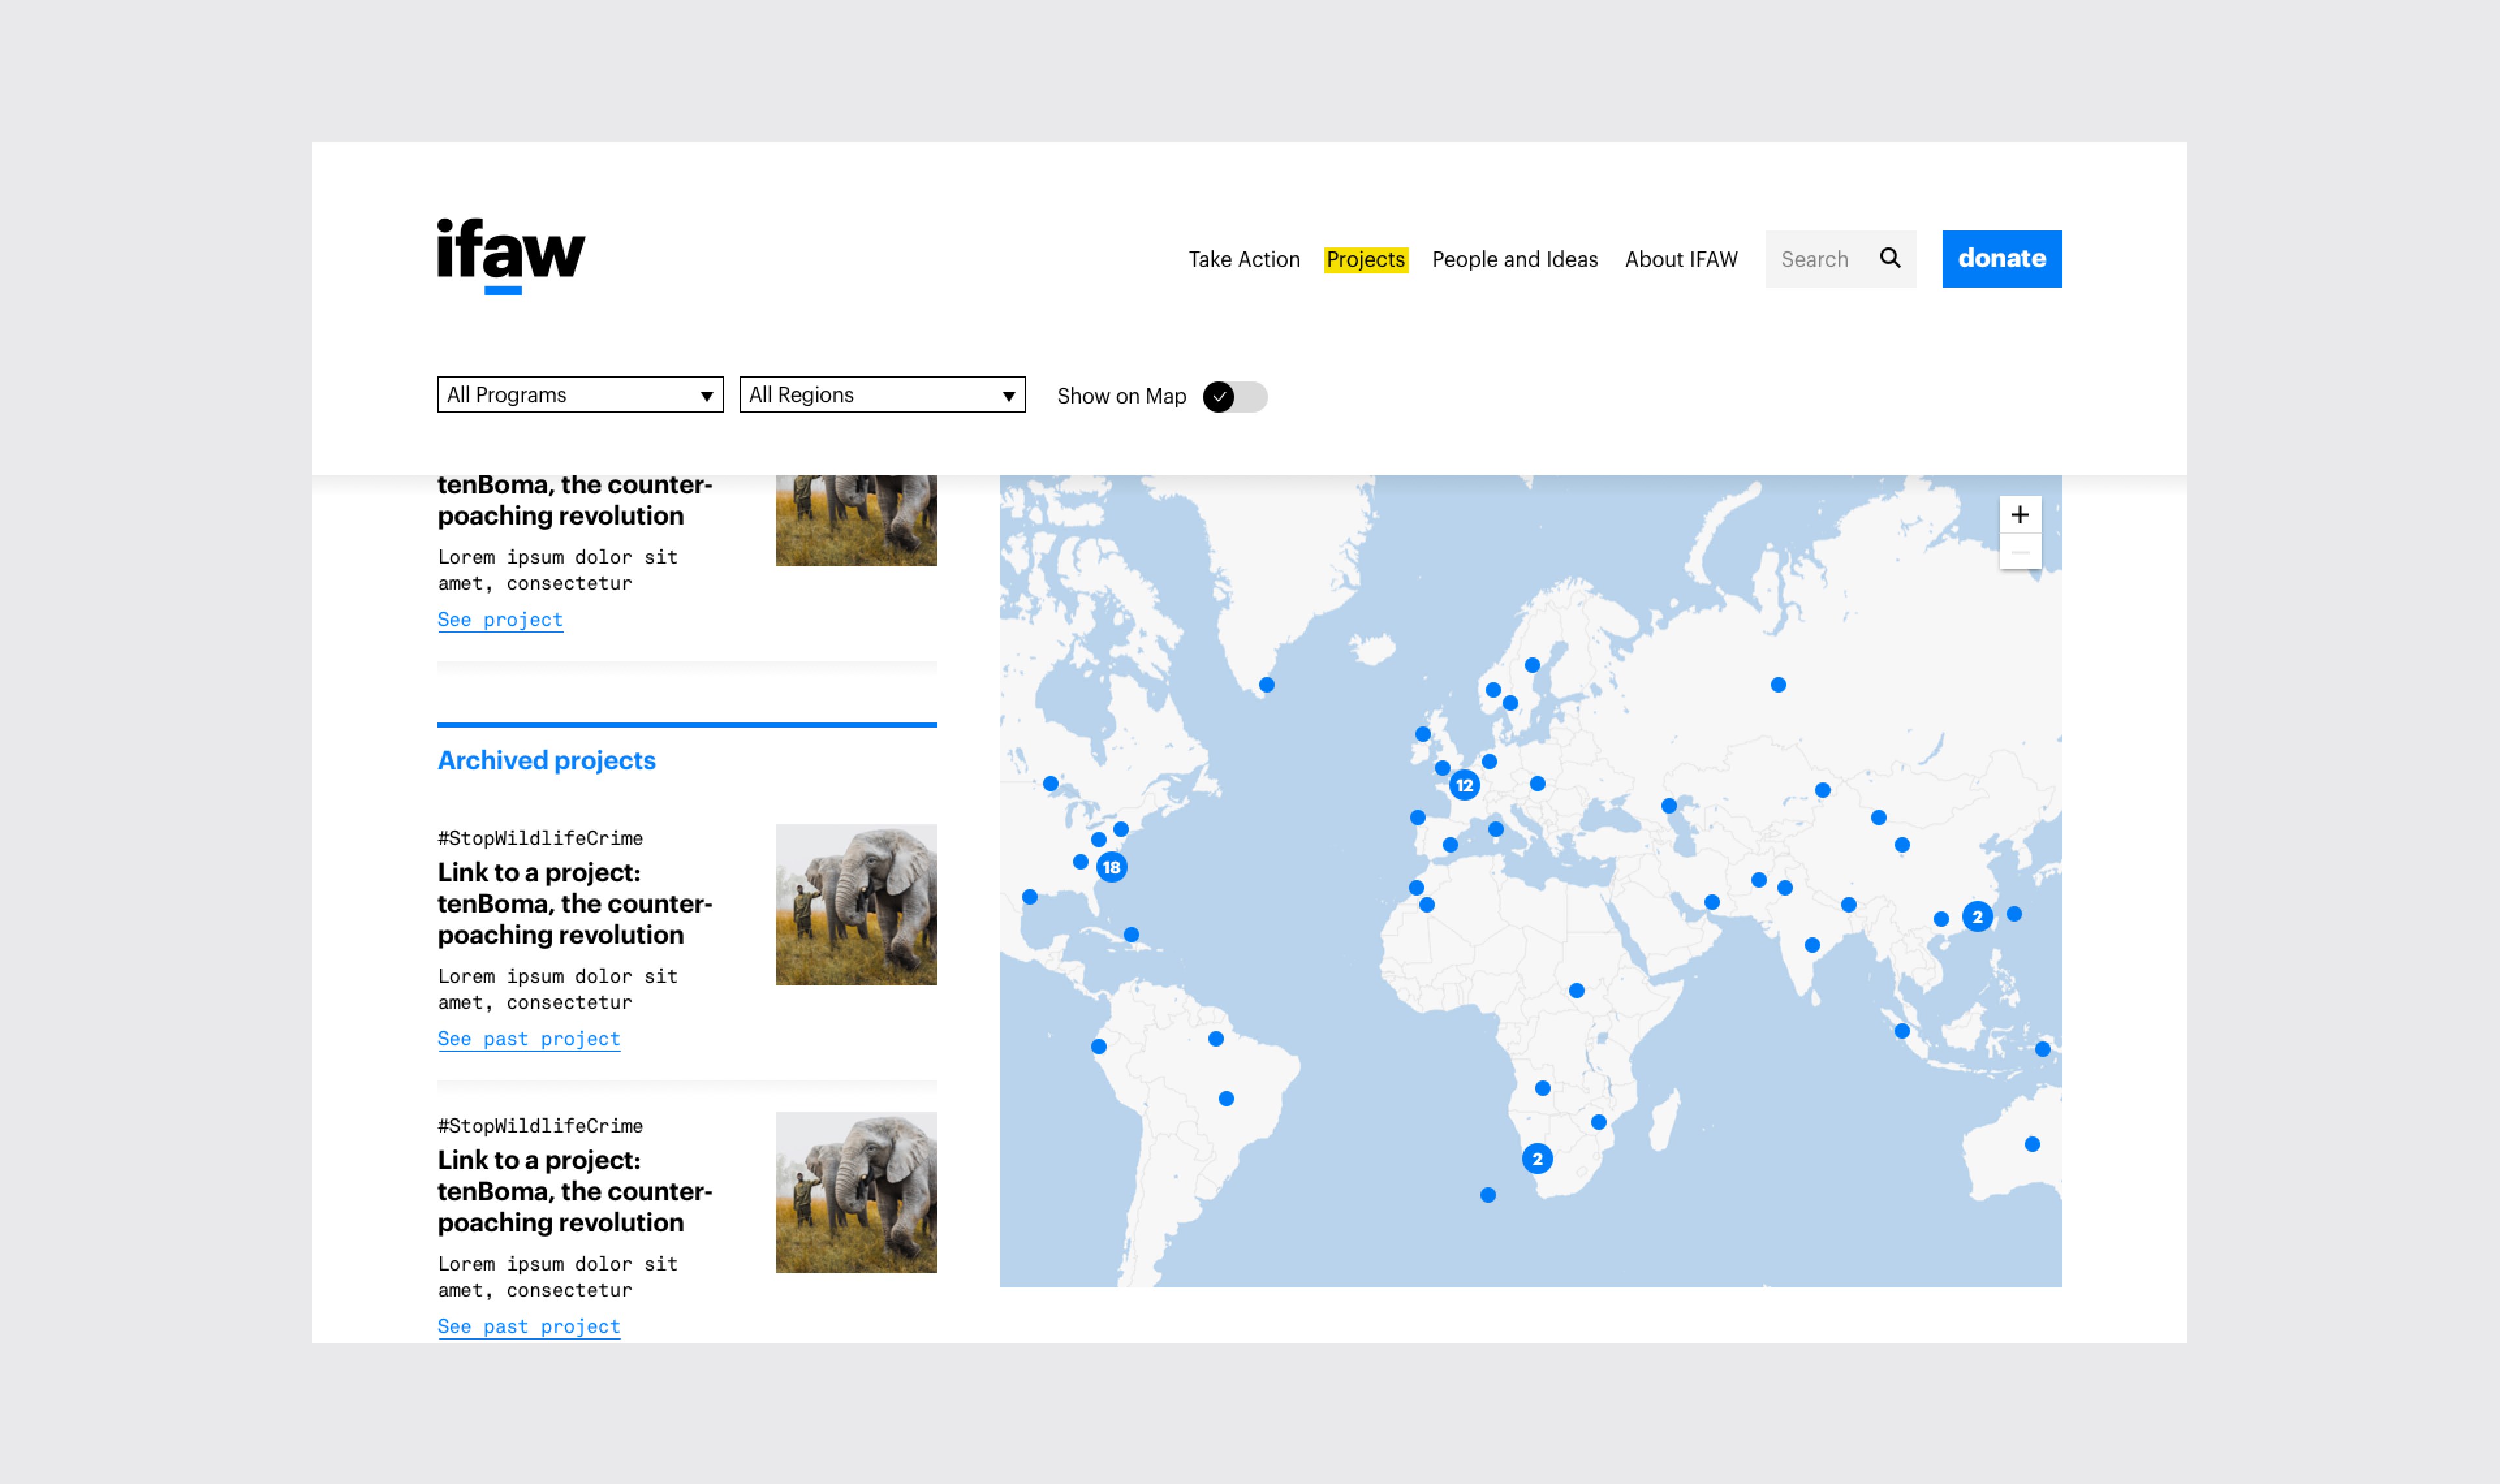Click first archived #StopWildlifeCrime tag

pos(540,838)
